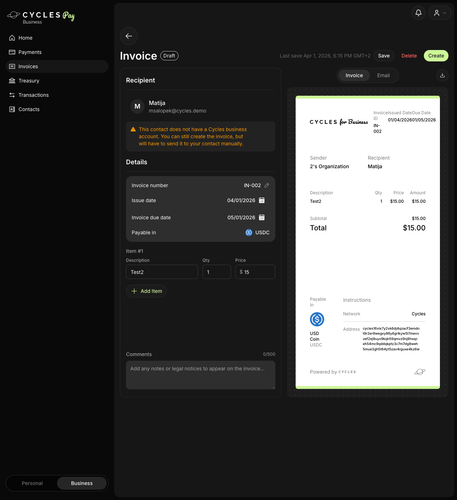Viewport: 457px width, 500px height.
Task: Click the Draft status badge
Action: 169,56
